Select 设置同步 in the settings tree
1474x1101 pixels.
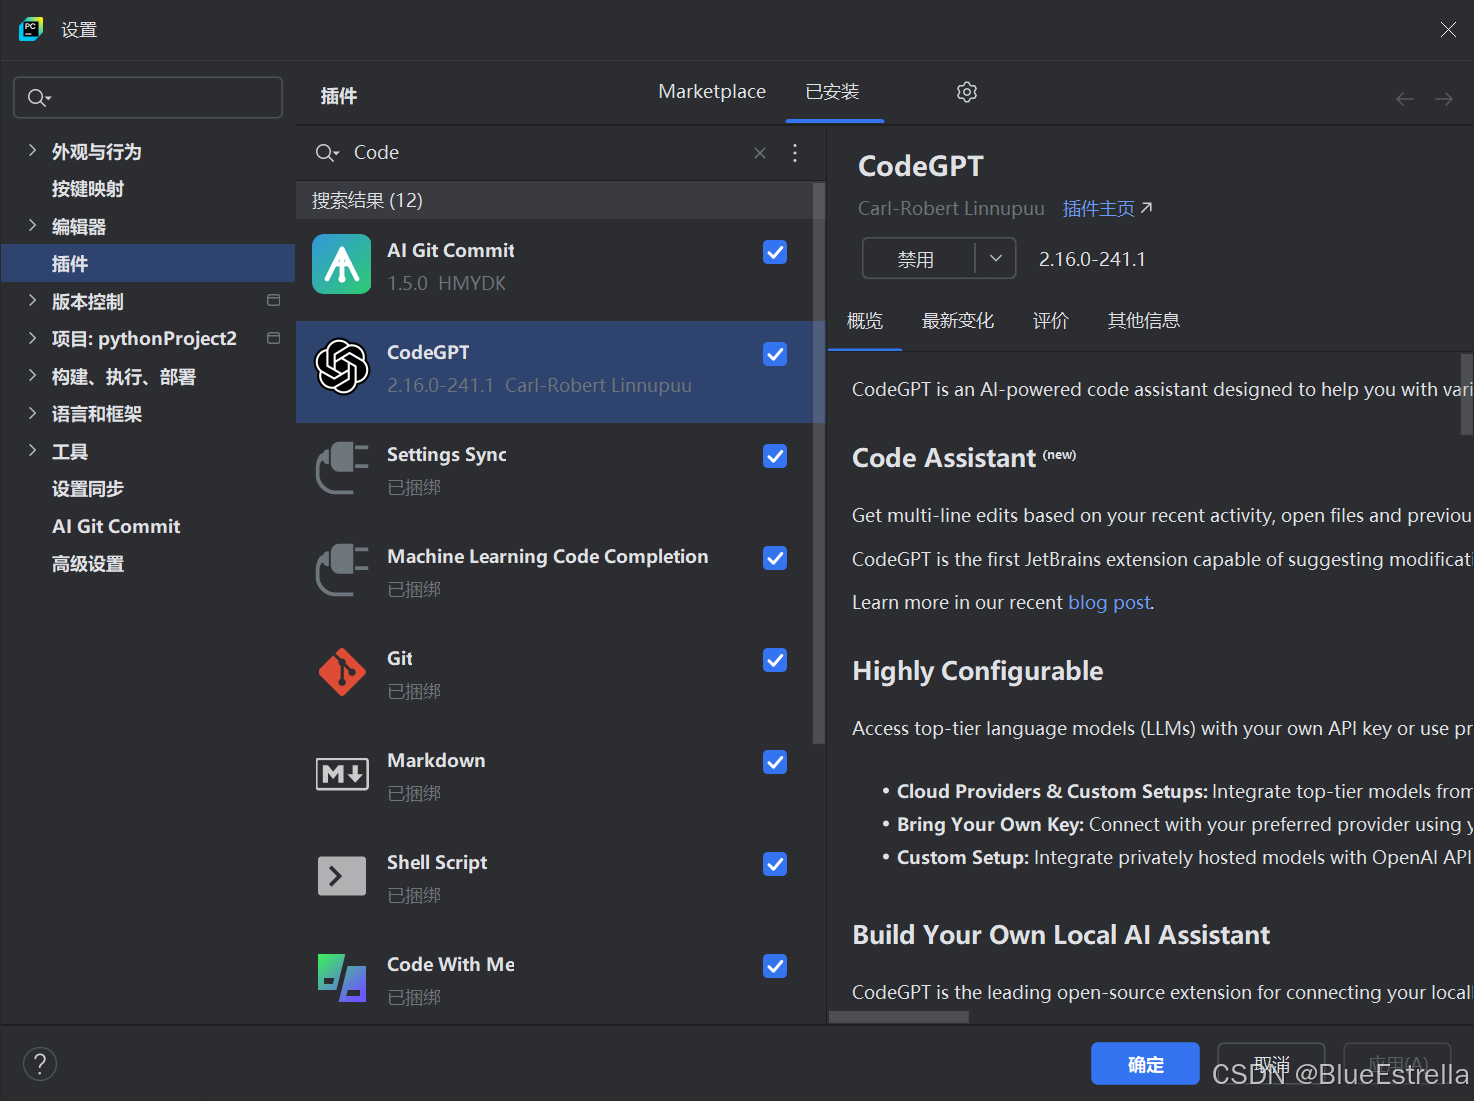coord(88,489)
